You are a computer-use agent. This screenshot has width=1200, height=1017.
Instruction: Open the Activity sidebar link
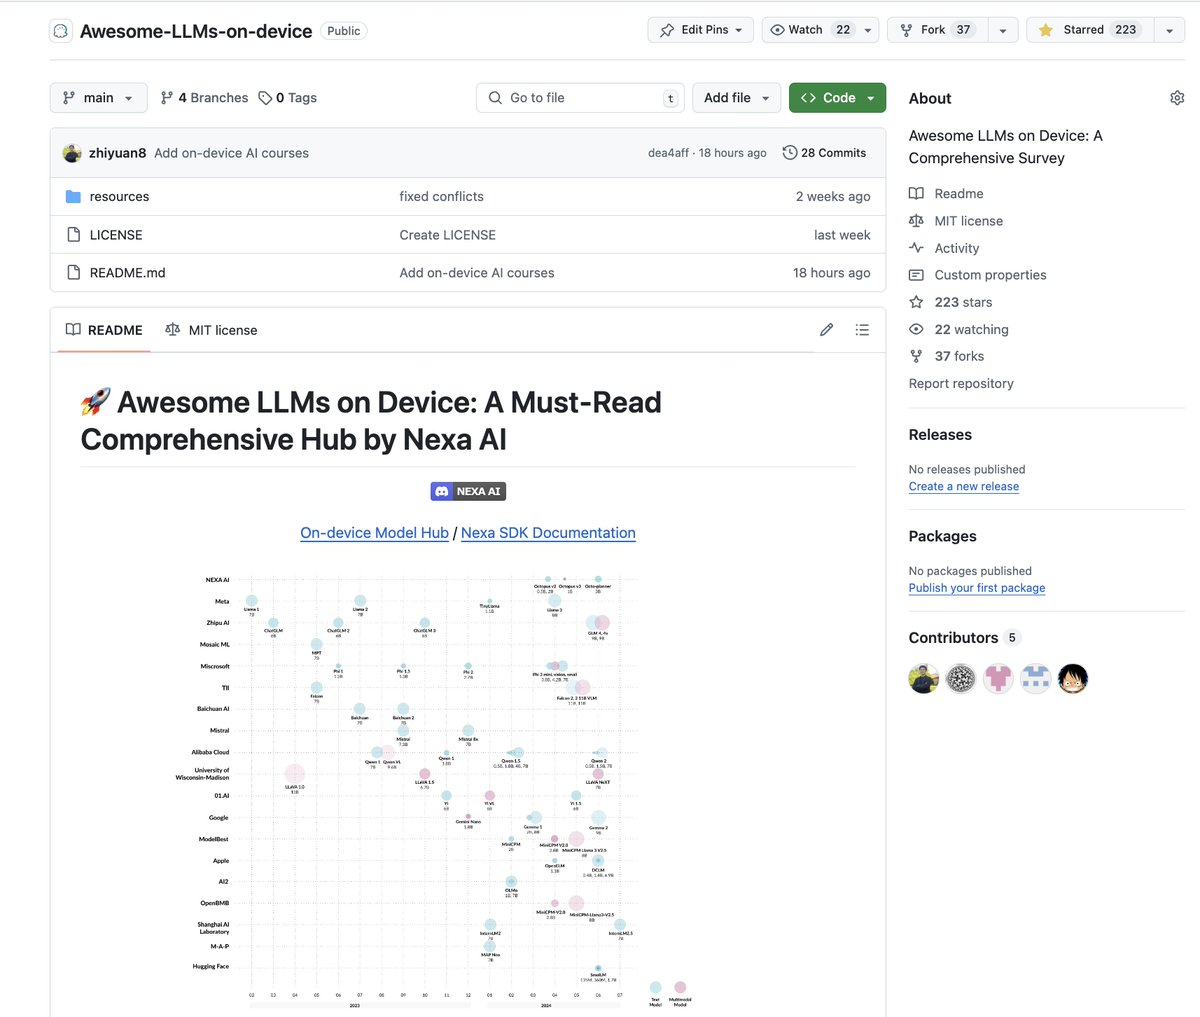coord(944,248)
